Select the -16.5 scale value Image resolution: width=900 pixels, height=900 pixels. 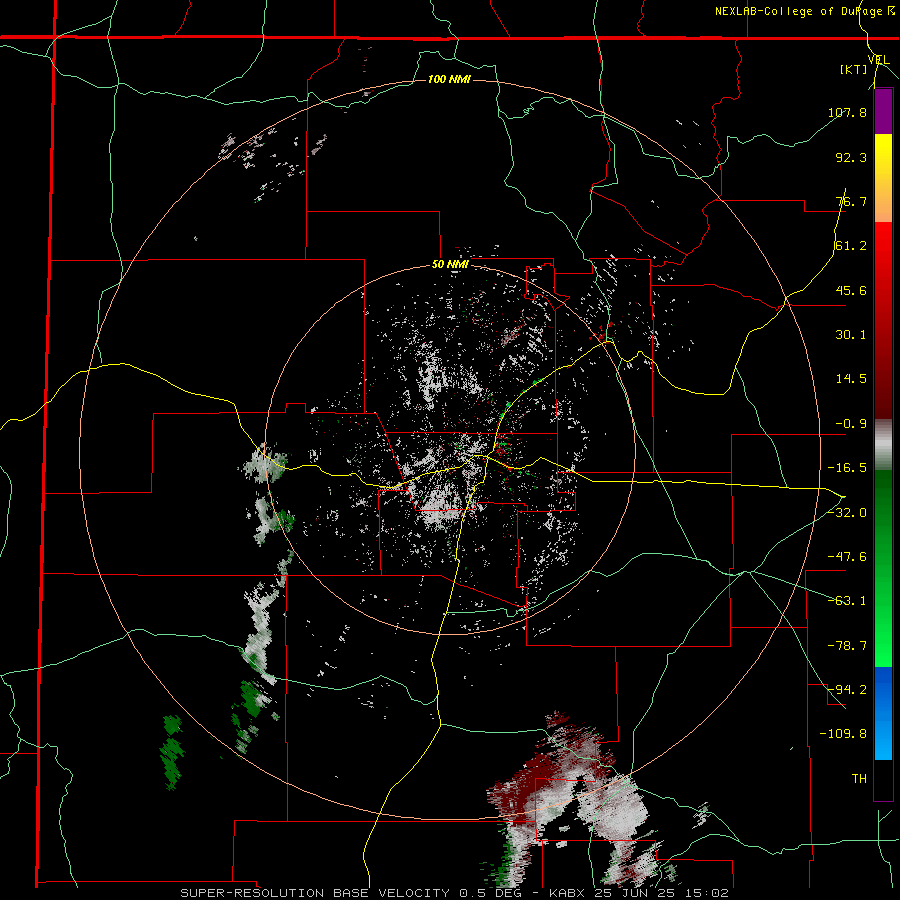pos(847,468)
